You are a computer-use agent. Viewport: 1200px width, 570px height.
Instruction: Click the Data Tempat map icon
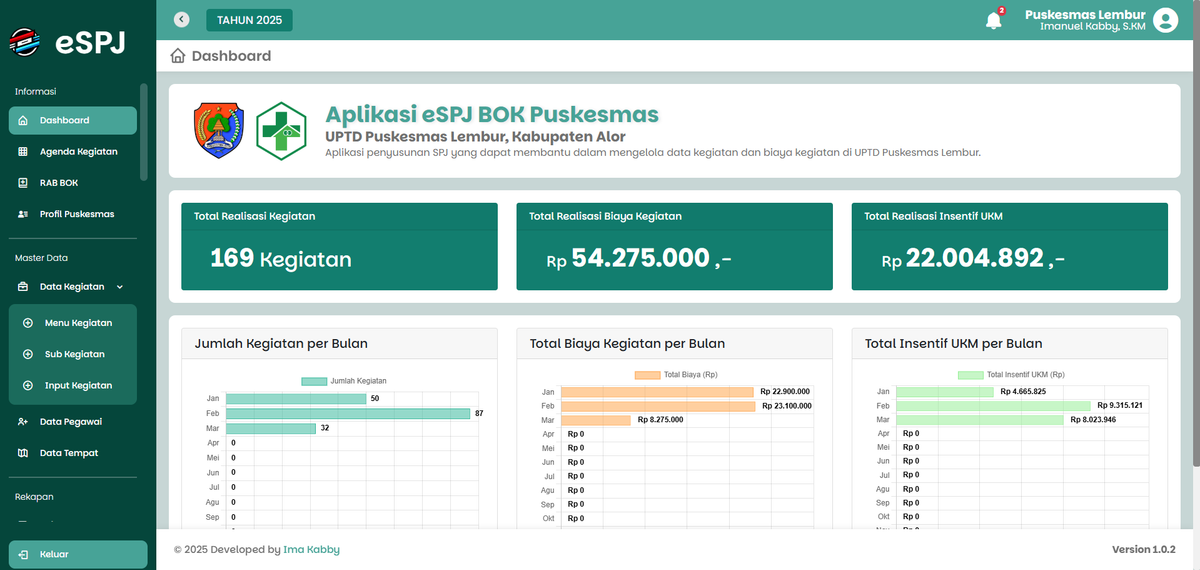pyautogui.click(x=23, y=453)
